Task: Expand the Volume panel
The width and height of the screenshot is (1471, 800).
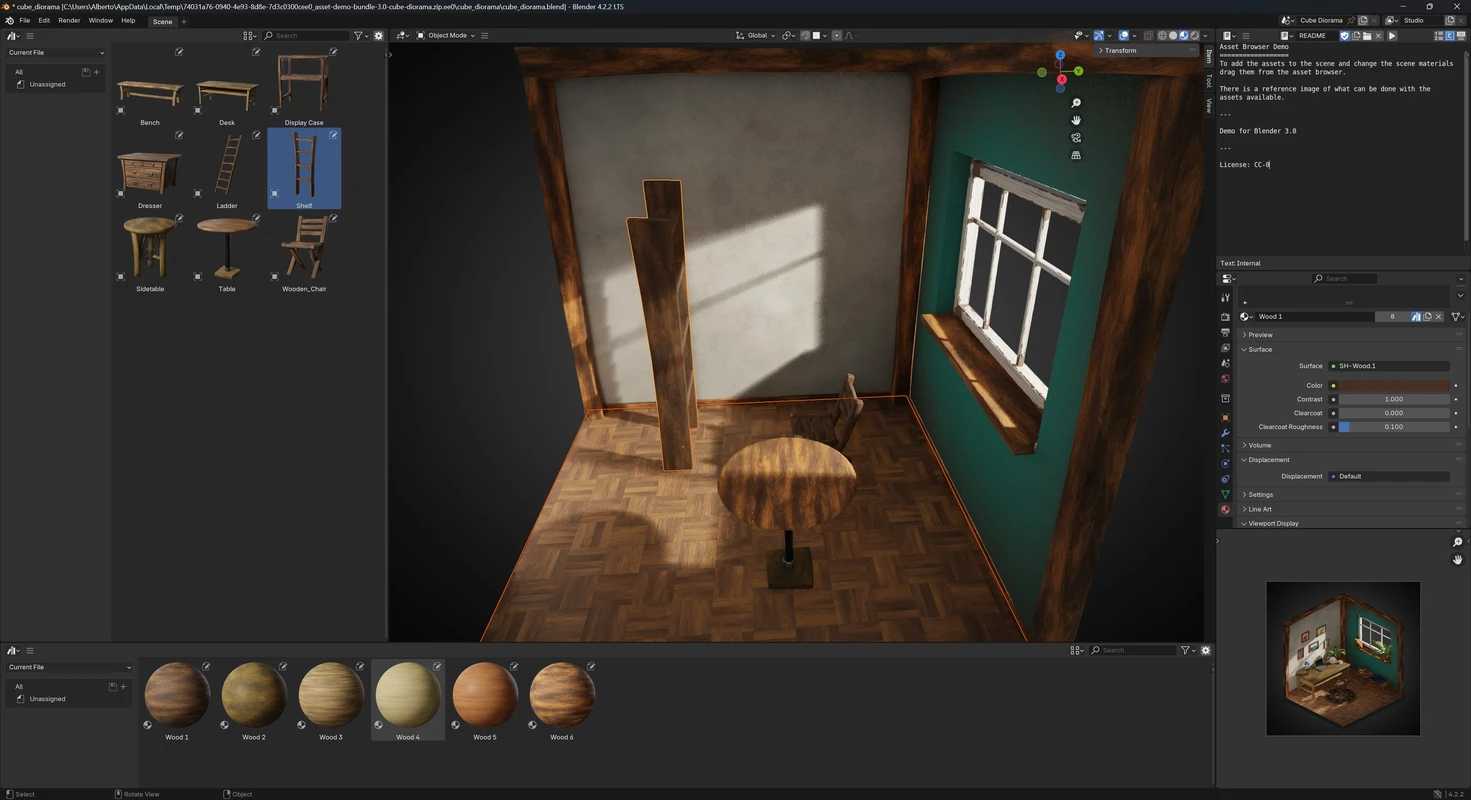Action: coord(1259,445)
